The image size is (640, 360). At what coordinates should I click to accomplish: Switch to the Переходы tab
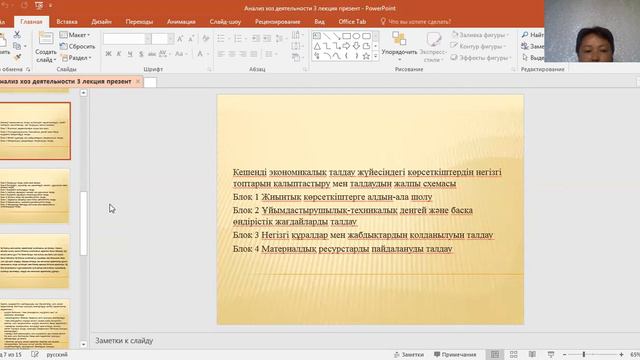139,22
